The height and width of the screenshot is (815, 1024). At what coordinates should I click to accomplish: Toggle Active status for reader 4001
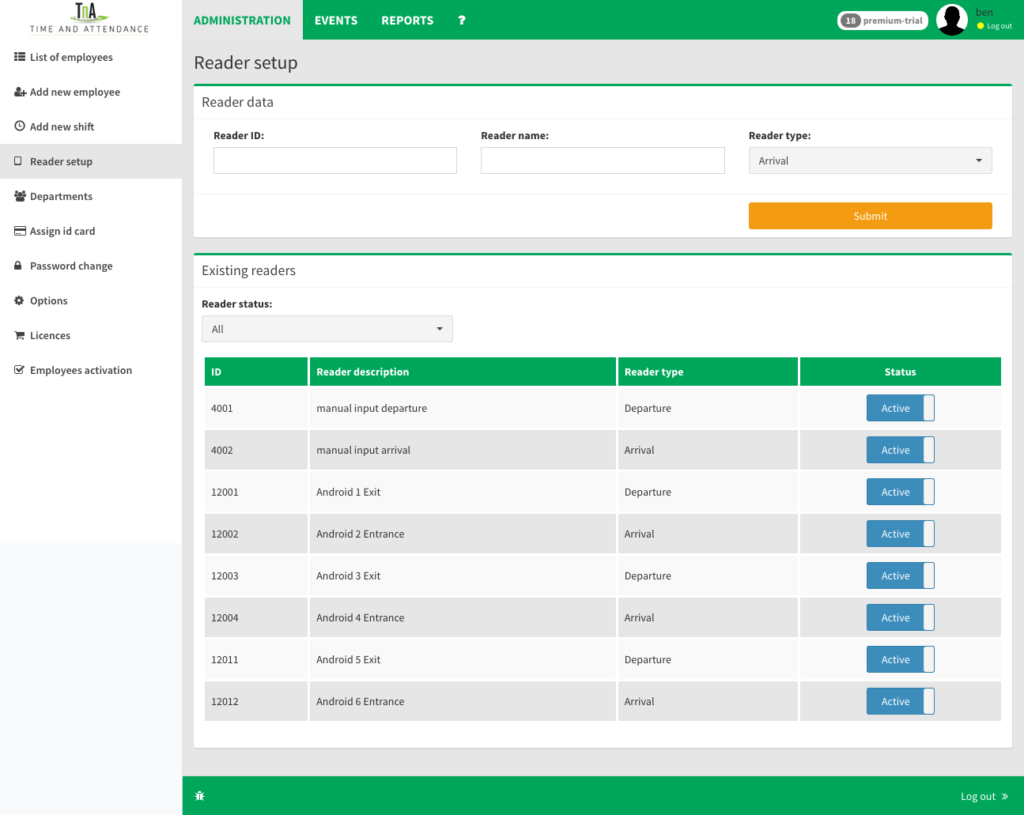click(x=900, y=408)
